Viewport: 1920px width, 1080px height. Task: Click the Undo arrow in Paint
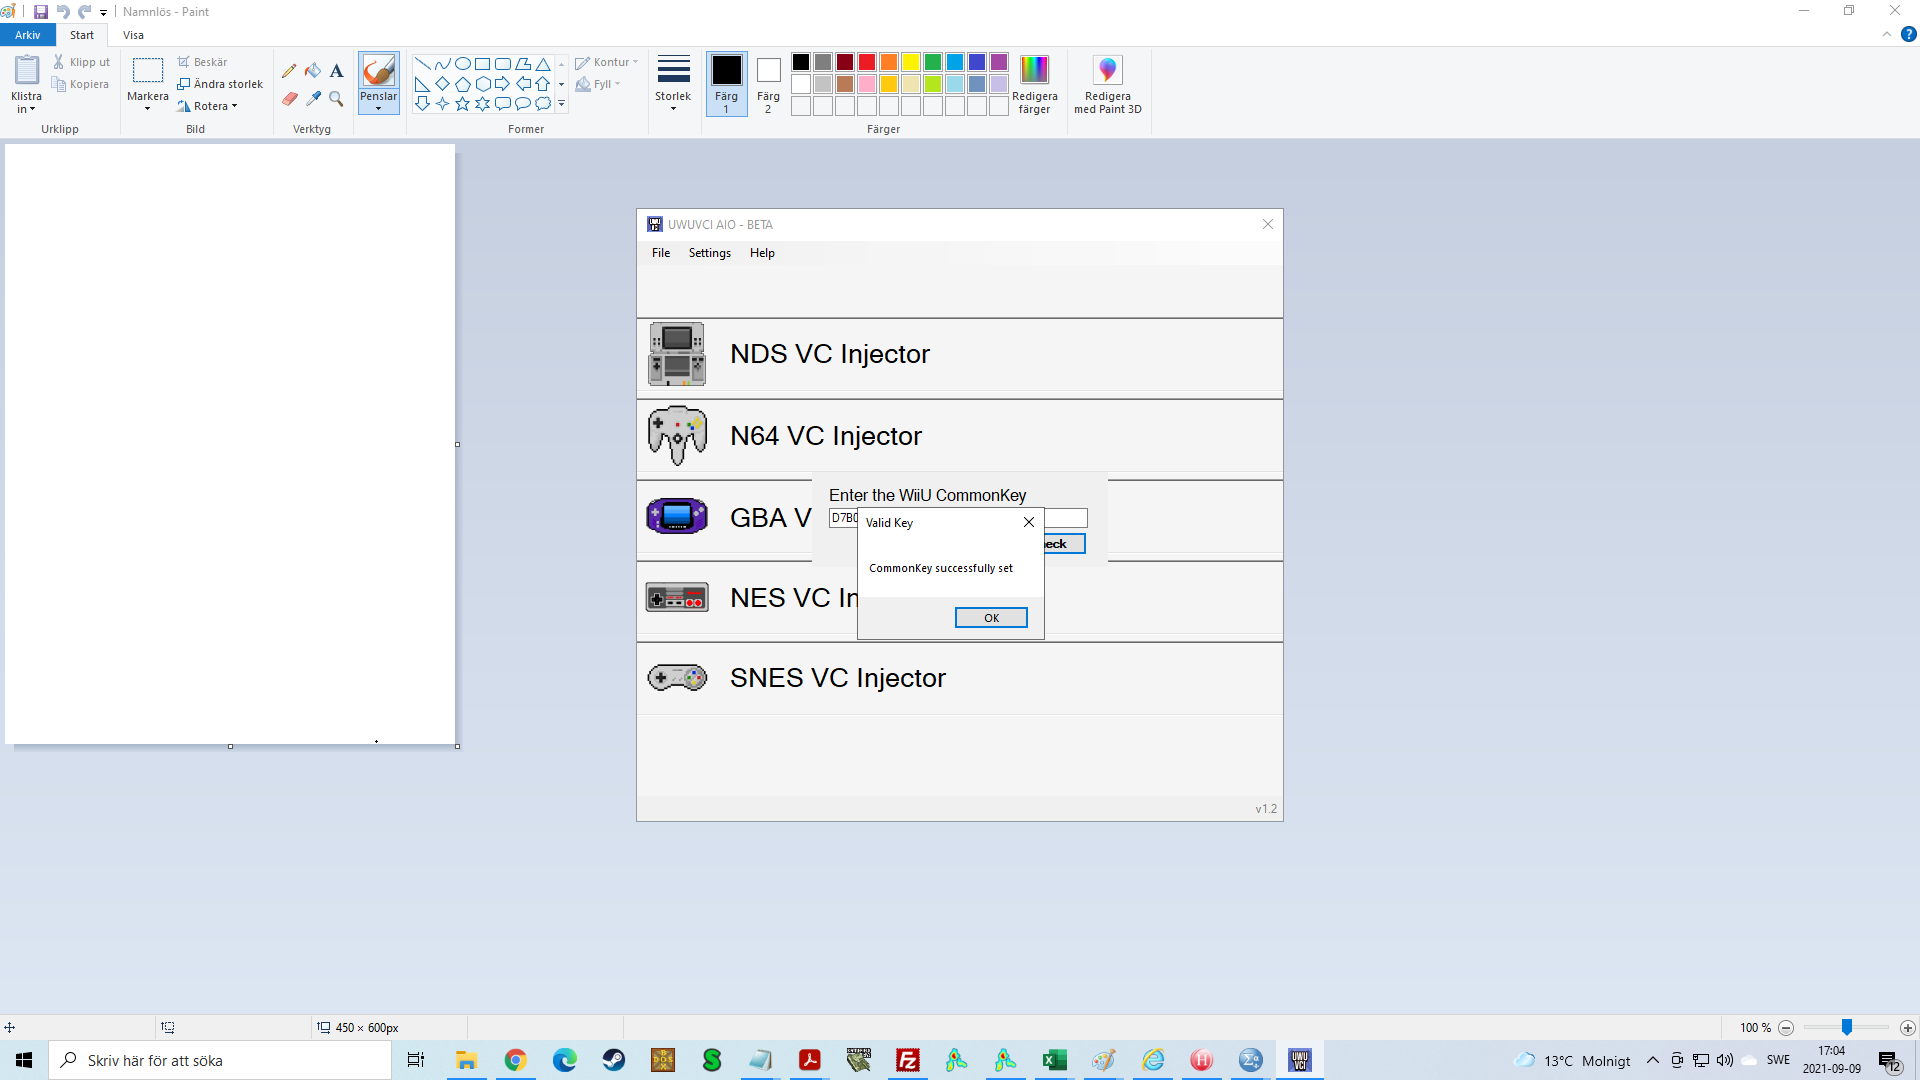(63, 12)
